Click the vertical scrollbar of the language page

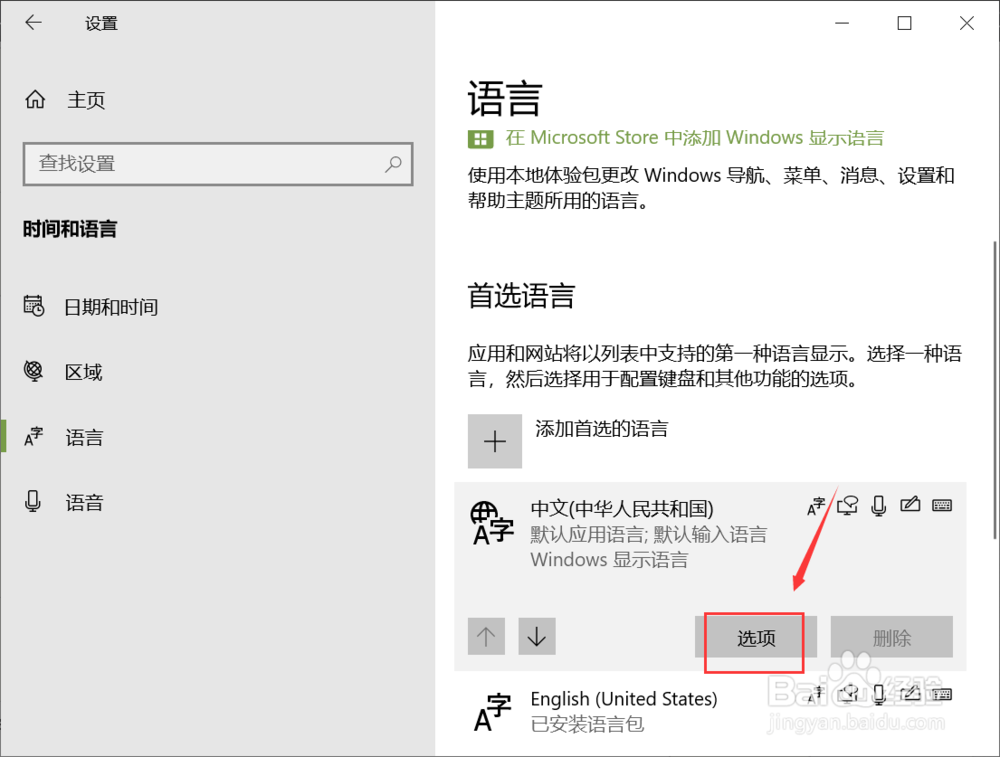click(x=994, y=390)
